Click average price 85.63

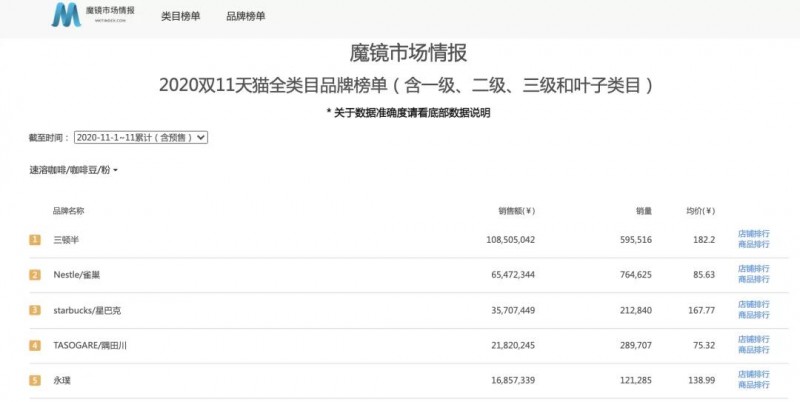pos(704,275)
